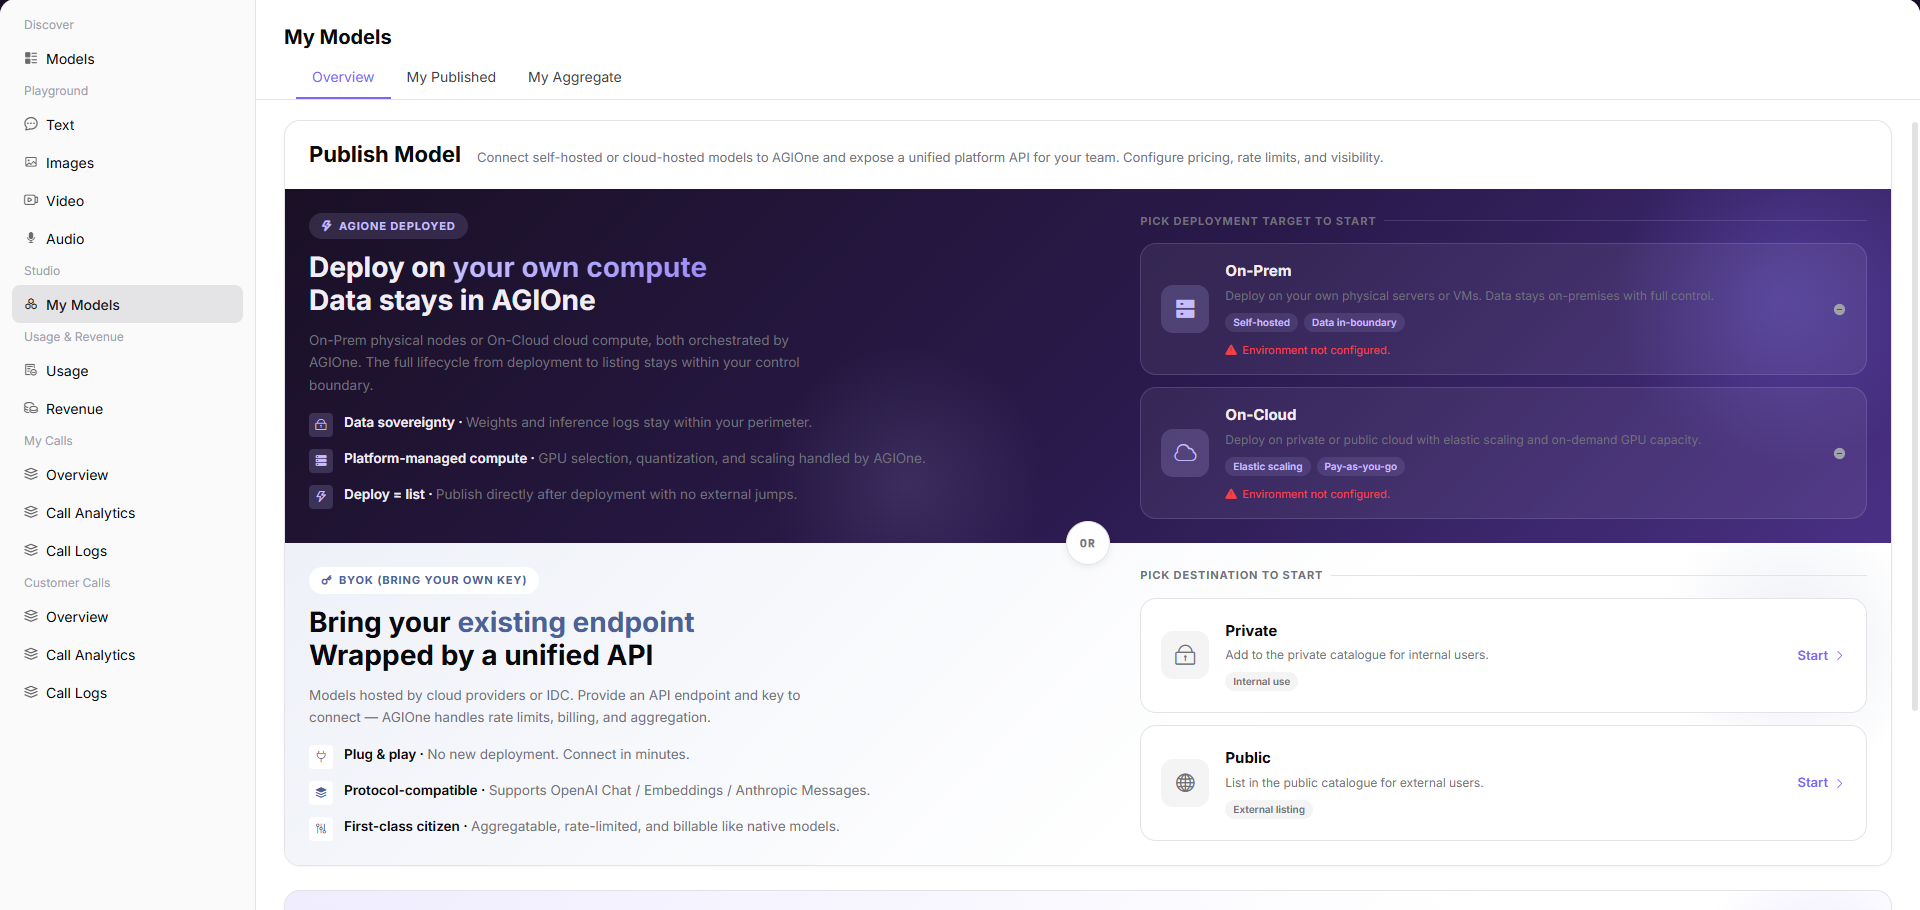Screen dimensions: 1920x910
Task: Click the warning triangle under On-Cloud
Action: (1231, 494)
